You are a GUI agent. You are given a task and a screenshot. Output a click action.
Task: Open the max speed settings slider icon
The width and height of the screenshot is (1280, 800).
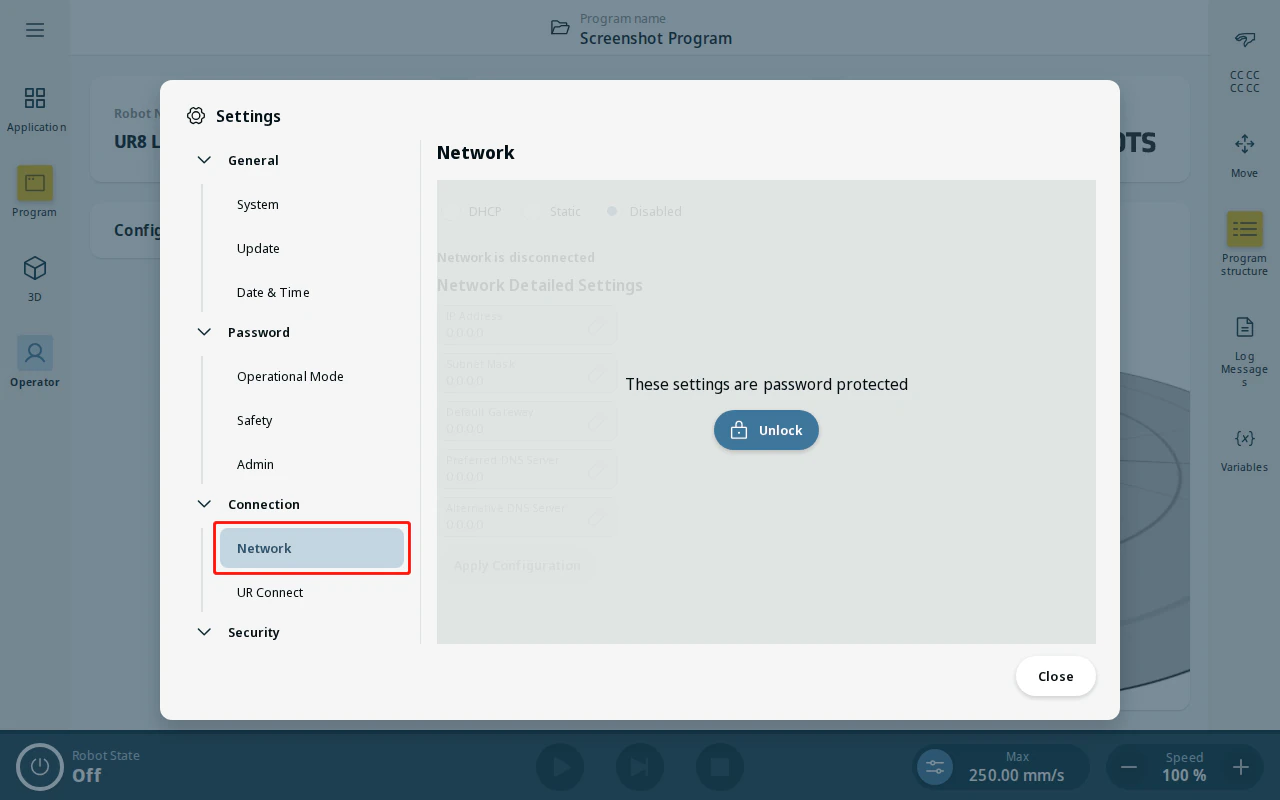935,767
